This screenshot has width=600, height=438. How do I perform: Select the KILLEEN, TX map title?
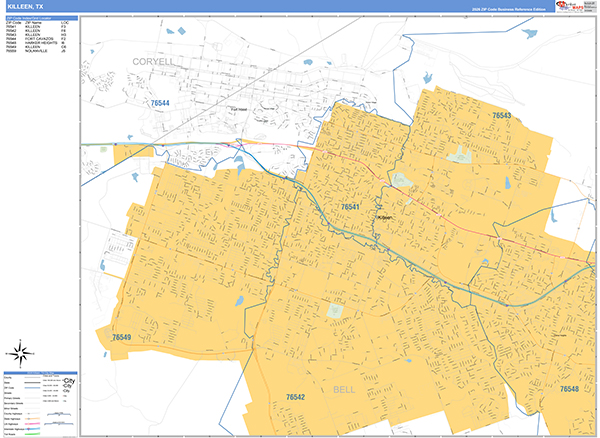25,7
